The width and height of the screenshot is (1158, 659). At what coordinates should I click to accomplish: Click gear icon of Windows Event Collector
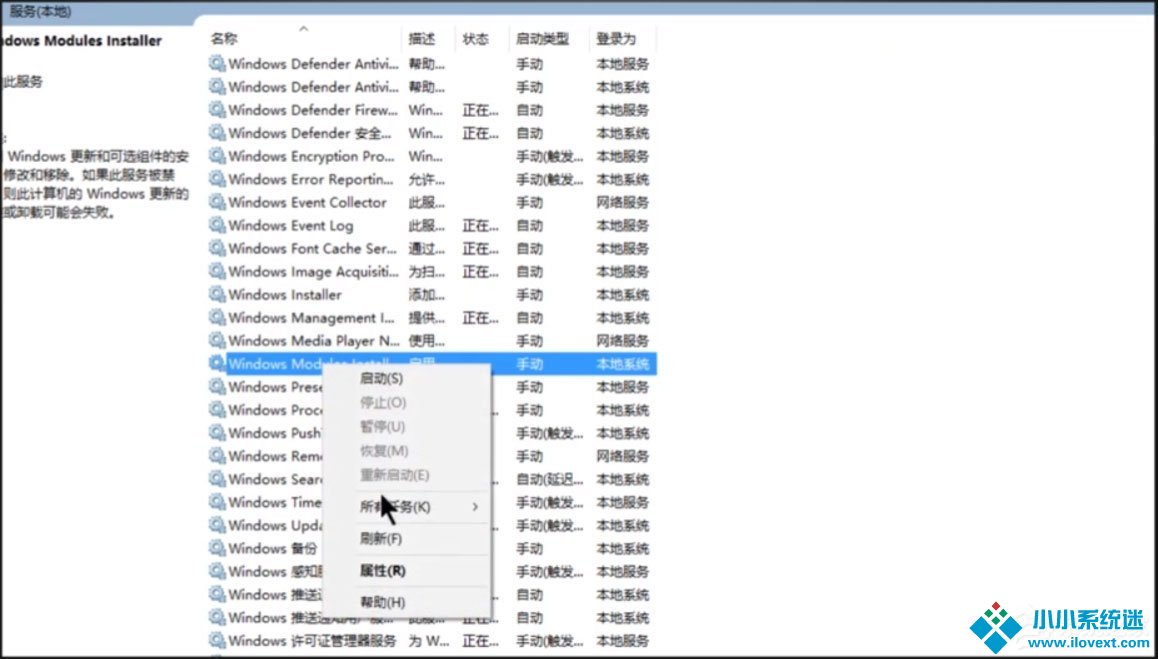[x=217, y=202]
